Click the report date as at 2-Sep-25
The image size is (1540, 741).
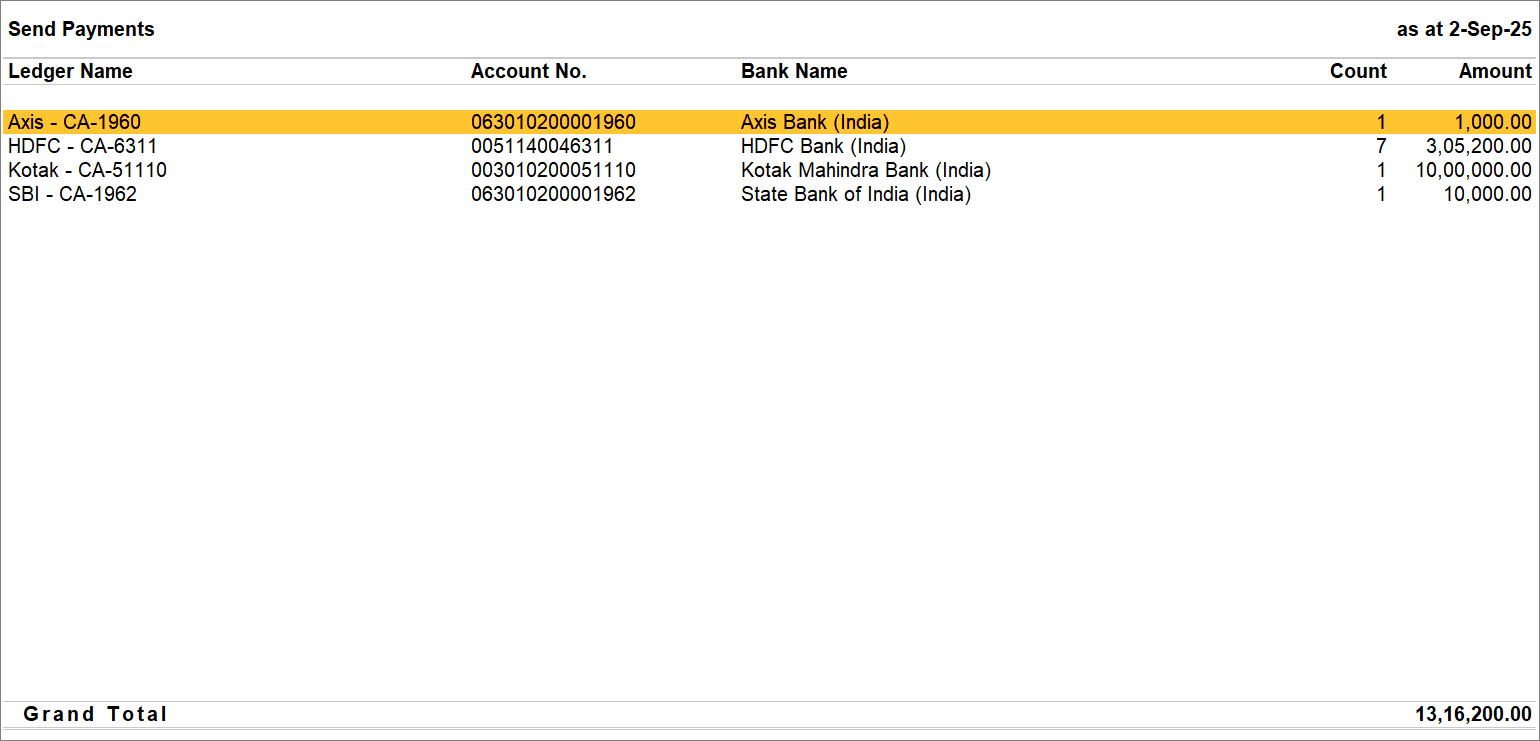point(1463,29)
